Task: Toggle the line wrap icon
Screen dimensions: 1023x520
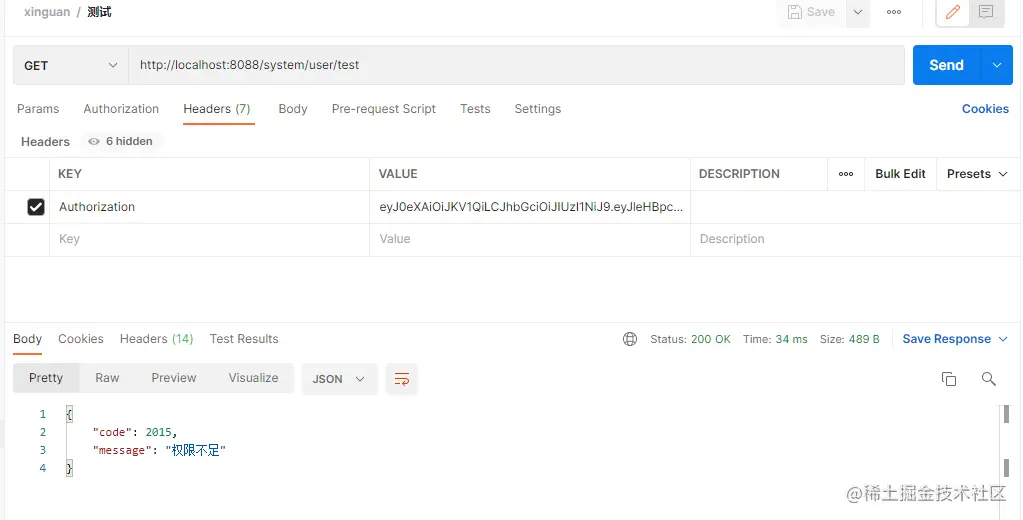Action: (x=402, y=379)
